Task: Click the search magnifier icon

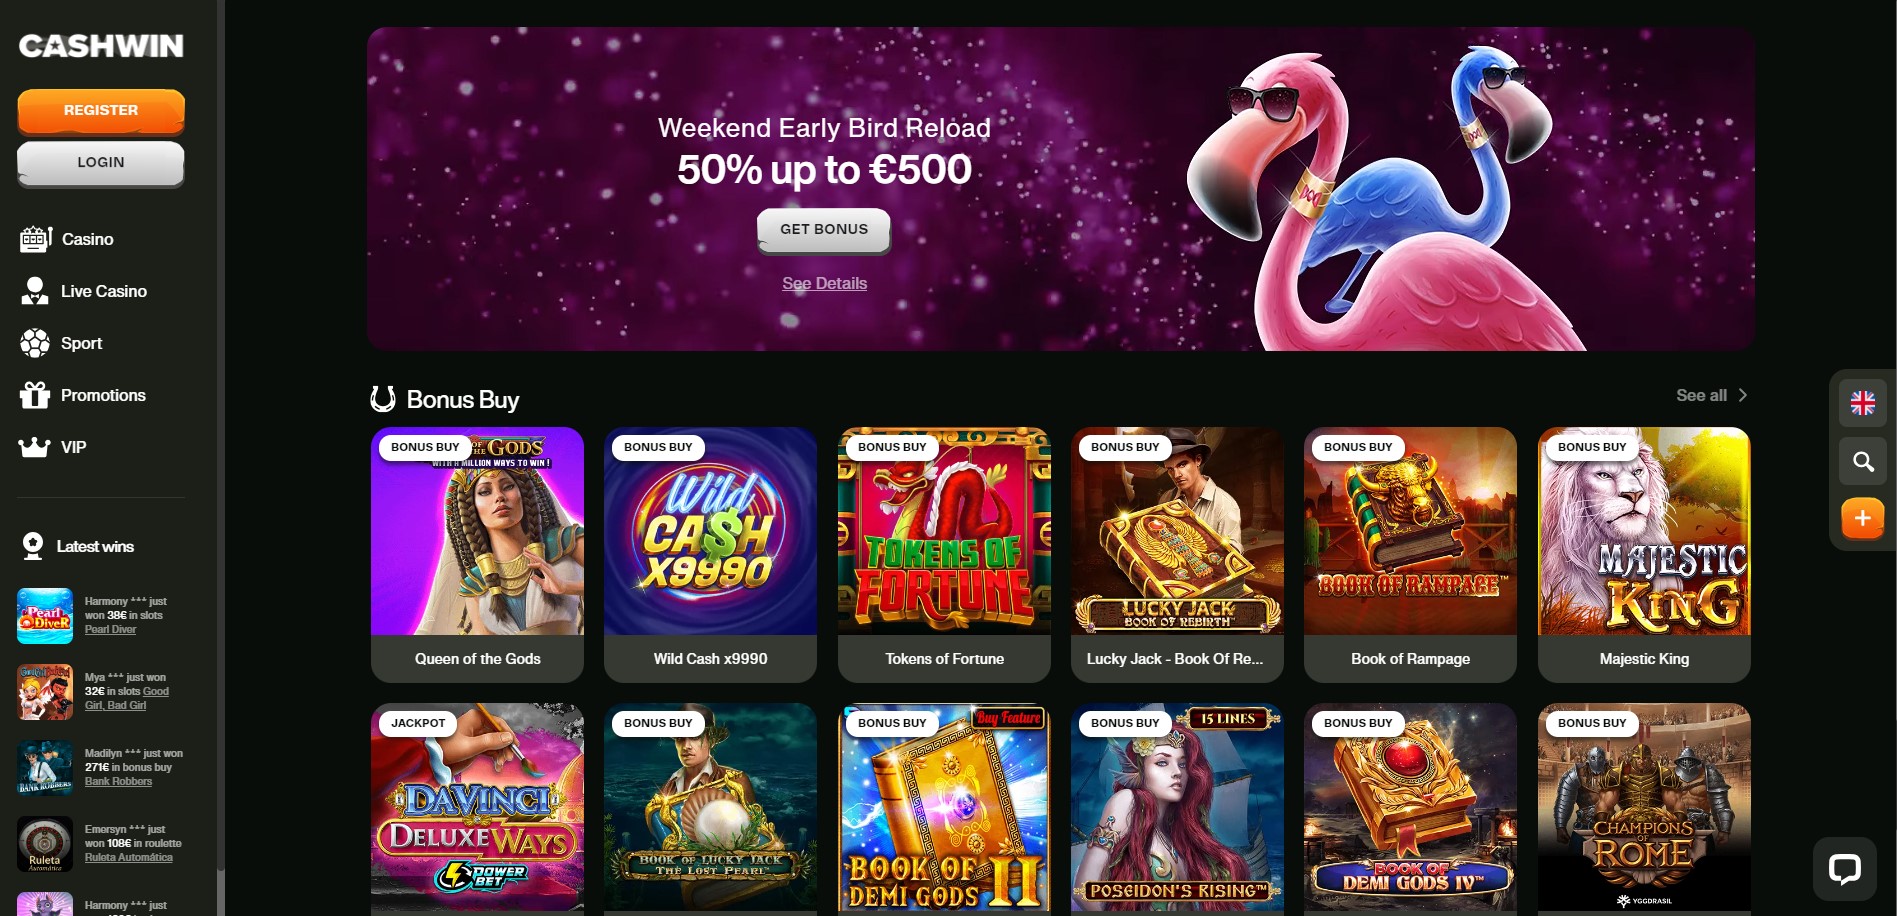Action: 1862,461
